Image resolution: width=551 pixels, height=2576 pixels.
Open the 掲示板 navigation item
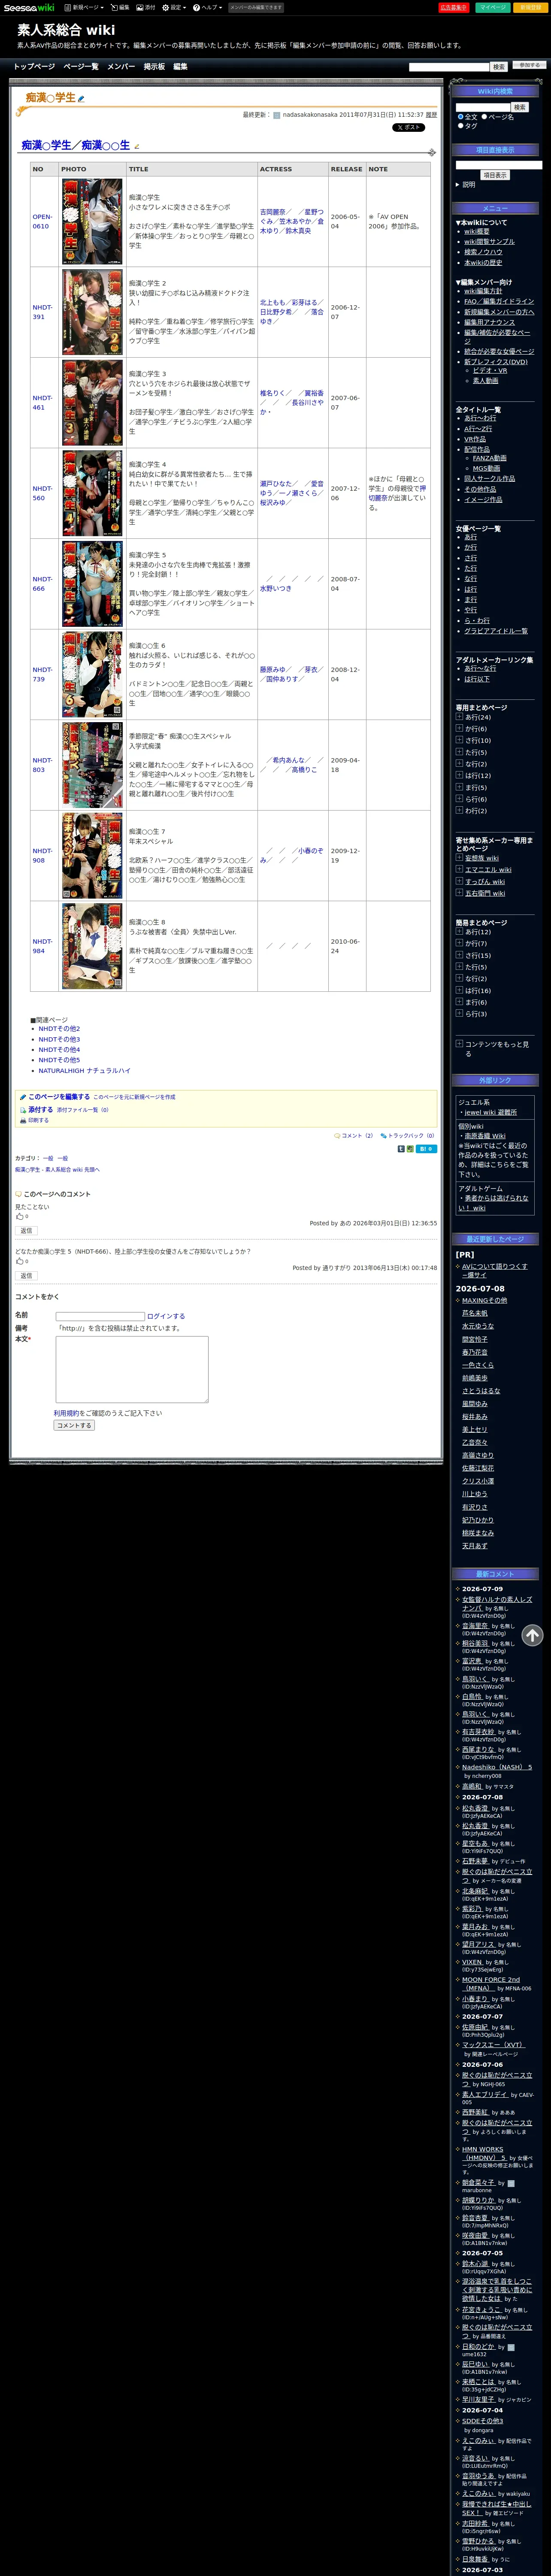point(154,66)
